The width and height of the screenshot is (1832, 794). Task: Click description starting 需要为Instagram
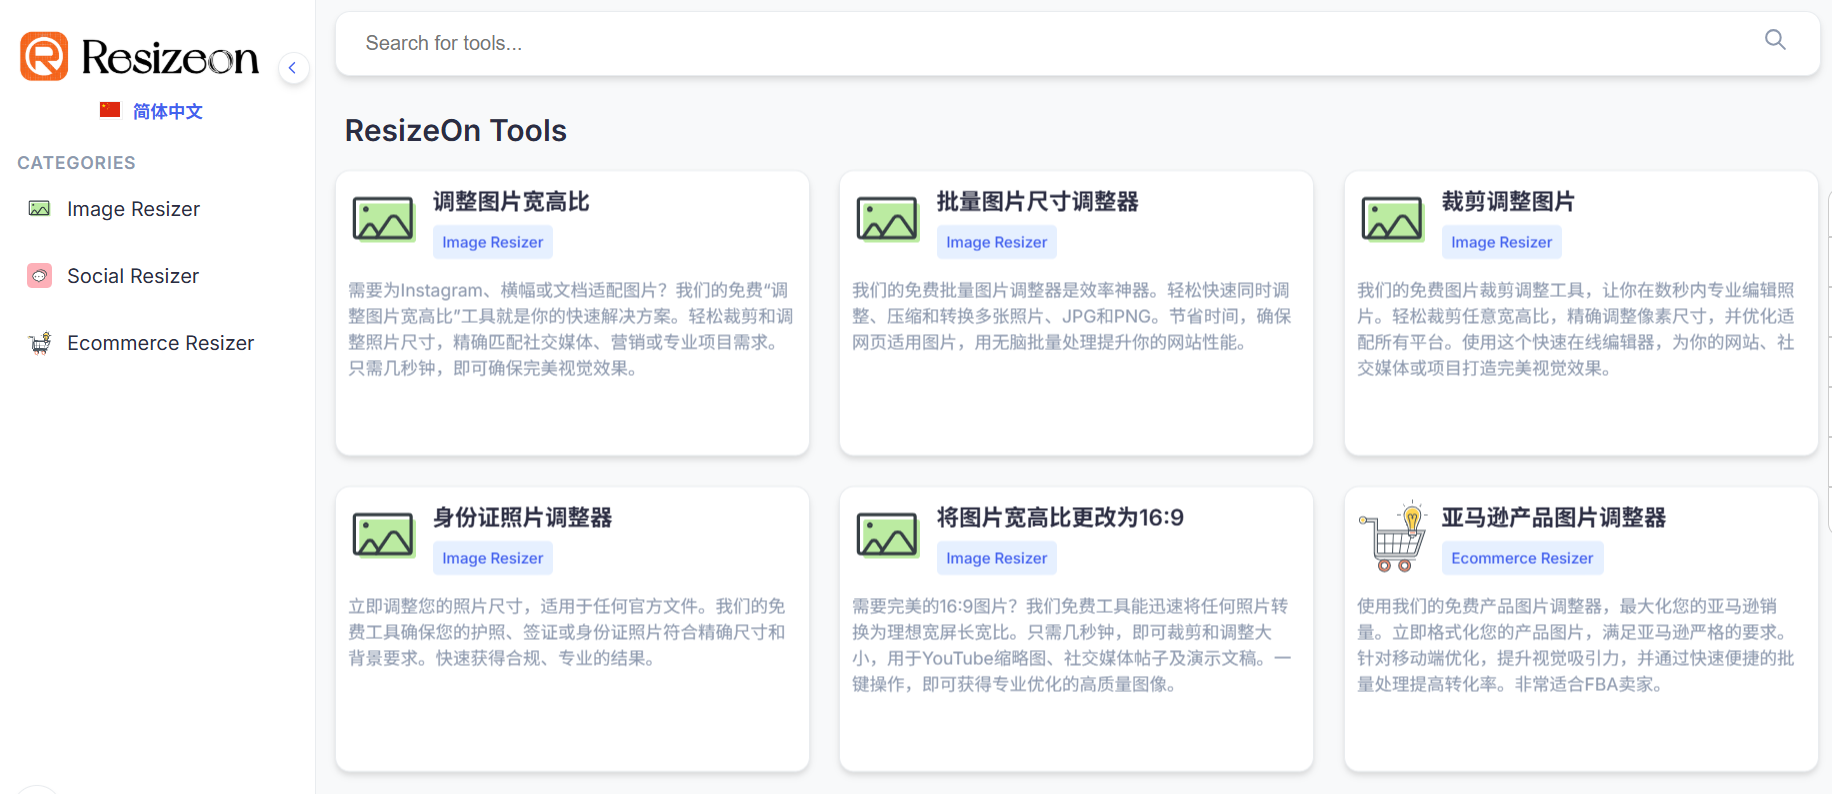[x=571, y=329]
